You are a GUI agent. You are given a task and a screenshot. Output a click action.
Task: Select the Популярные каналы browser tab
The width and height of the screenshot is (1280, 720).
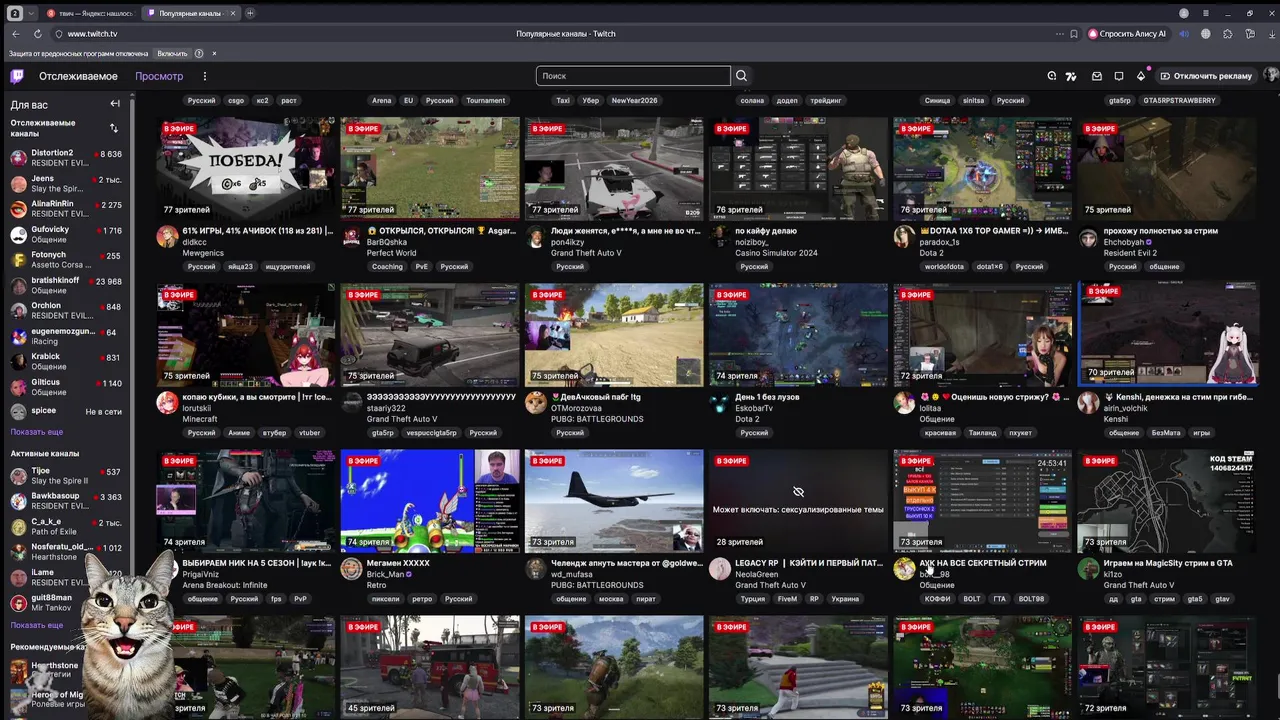coord(189,13)
